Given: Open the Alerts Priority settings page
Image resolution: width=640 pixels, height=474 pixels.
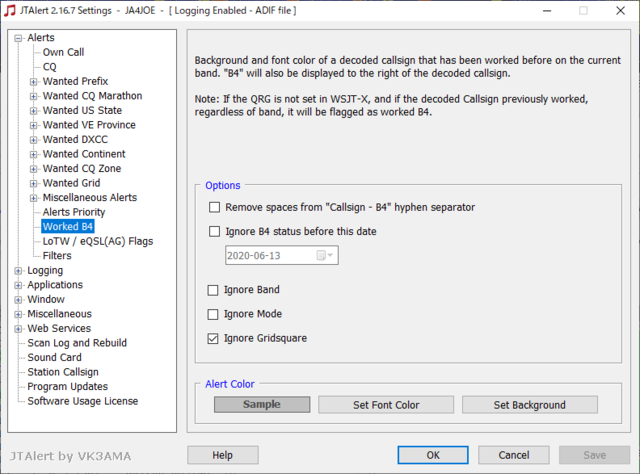Looking at the screenshot, I should pyautogui.click(x=74, y=212).
